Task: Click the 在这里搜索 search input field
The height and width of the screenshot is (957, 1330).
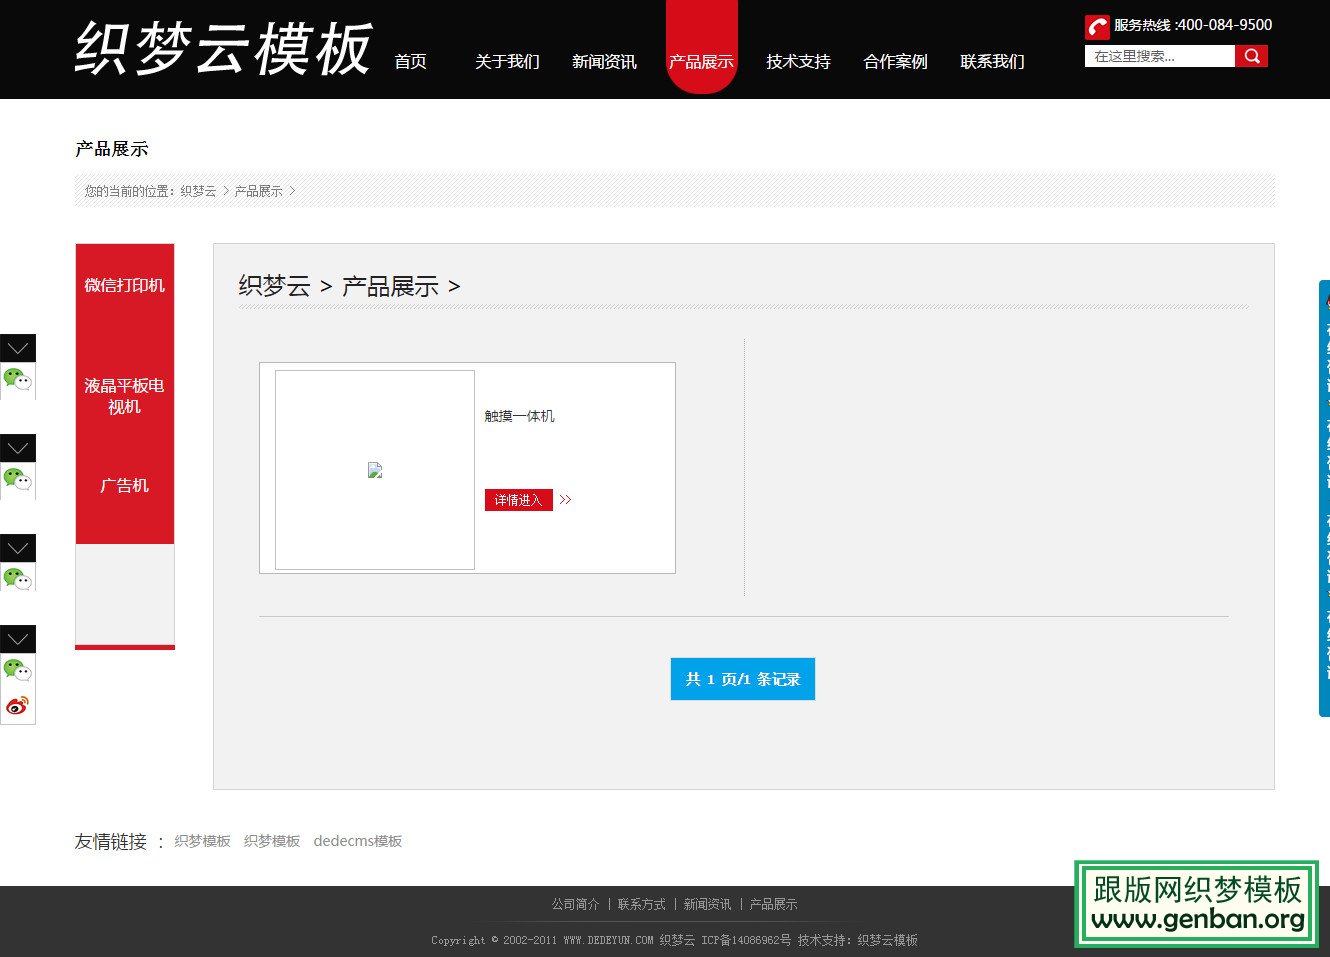Action: (1160, 56)
